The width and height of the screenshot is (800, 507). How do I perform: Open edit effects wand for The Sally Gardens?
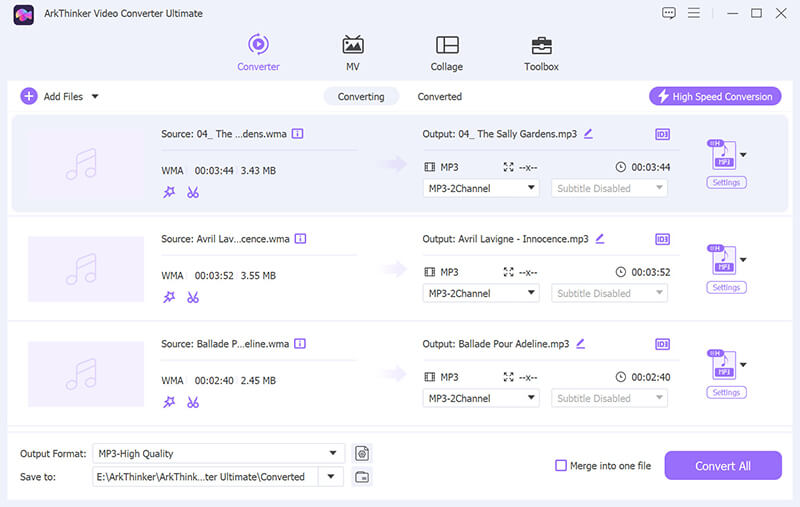coord(169,192)
